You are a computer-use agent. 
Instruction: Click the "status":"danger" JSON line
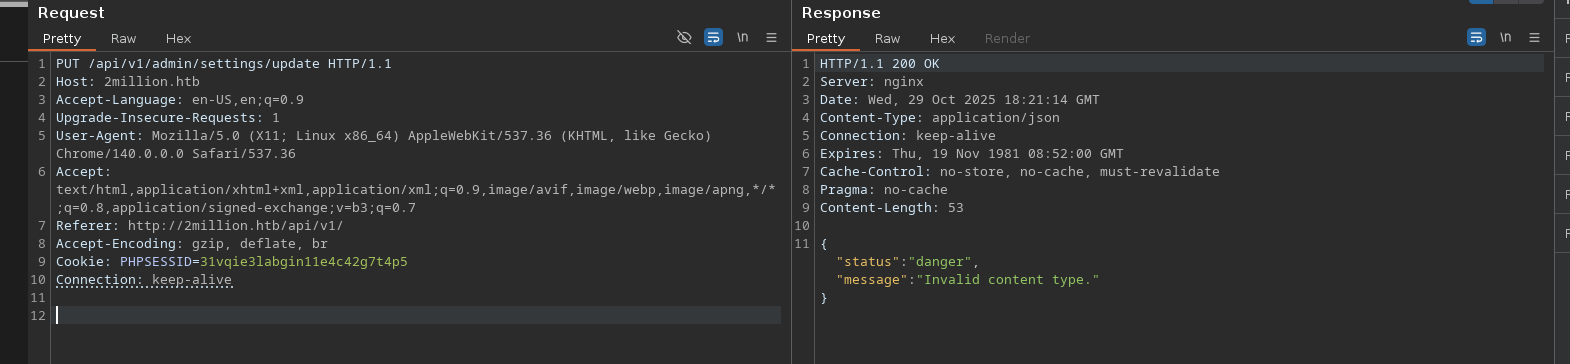click(908, 261)
